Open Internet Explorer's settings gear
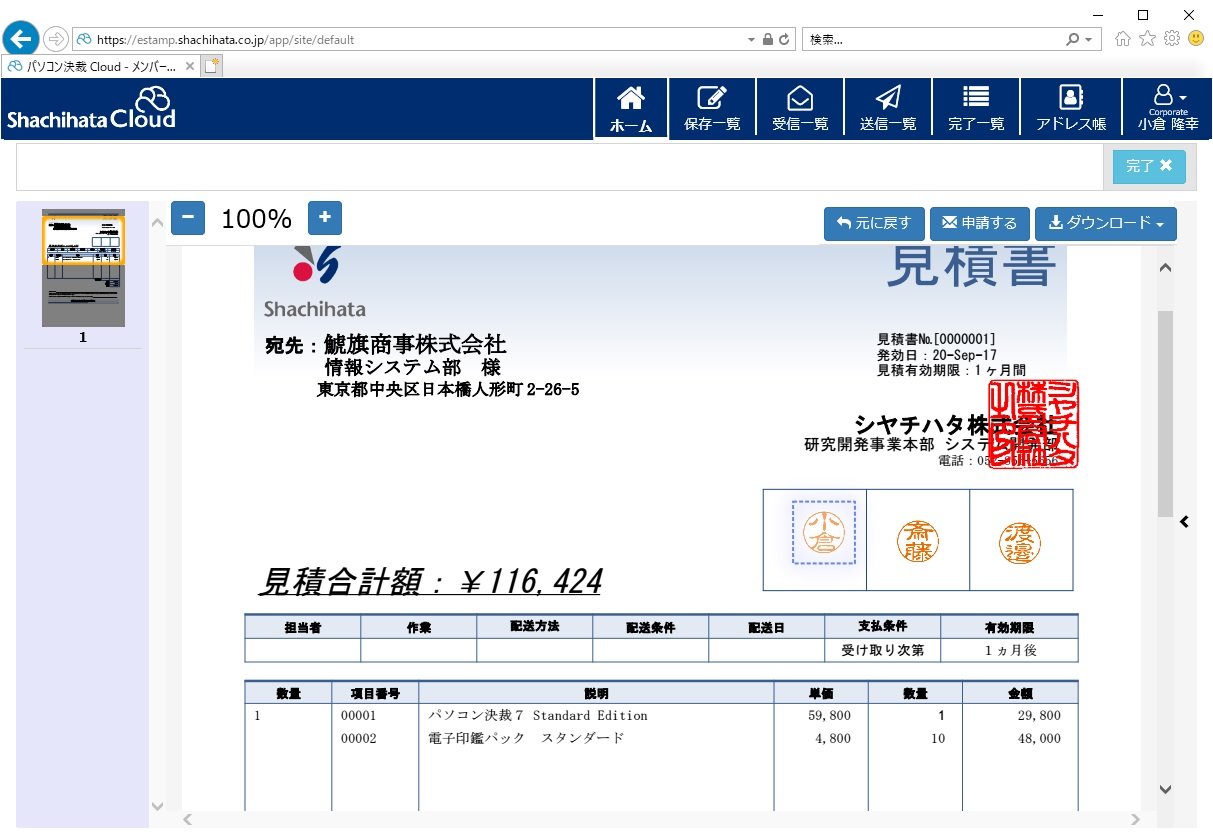This screenshot has width=1213, height=836. [1172, 38]
